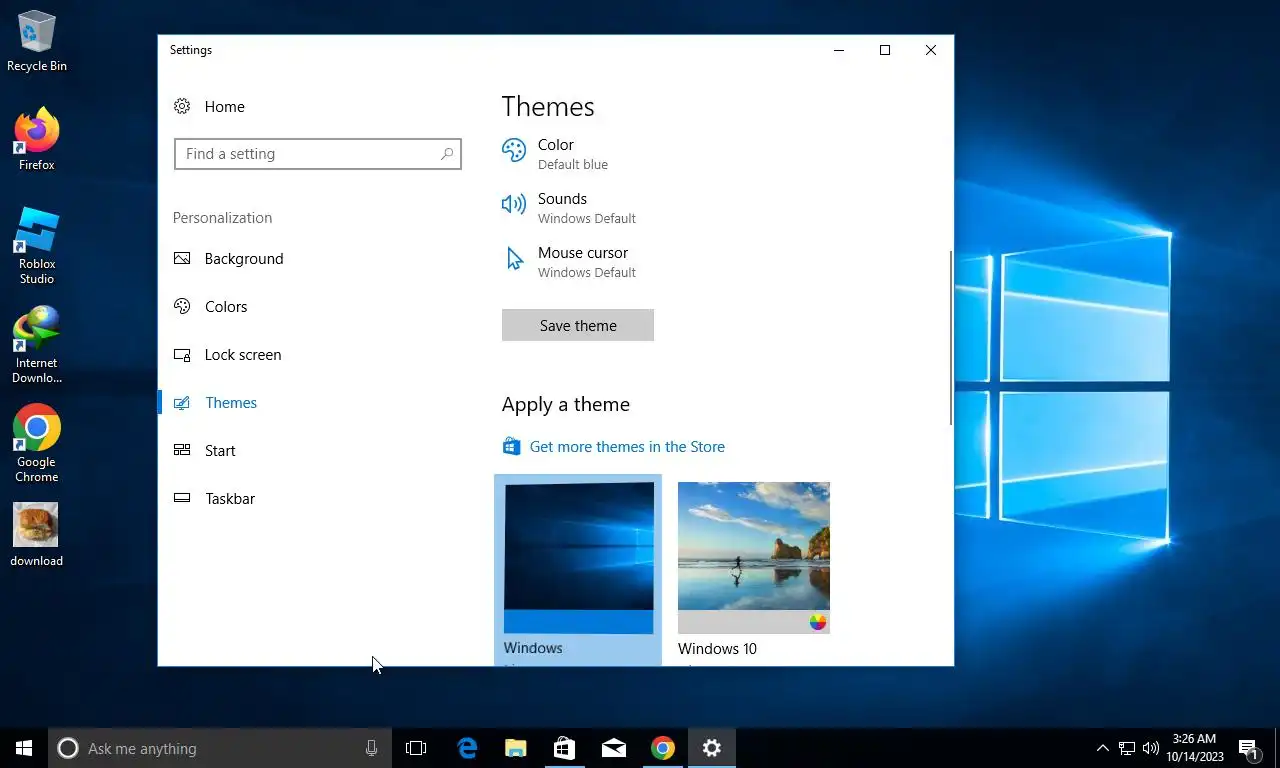This screenshot has width=1280, height=768.
Task: Open Google Chrome desktop shortcut
Action: pos(37,444)
